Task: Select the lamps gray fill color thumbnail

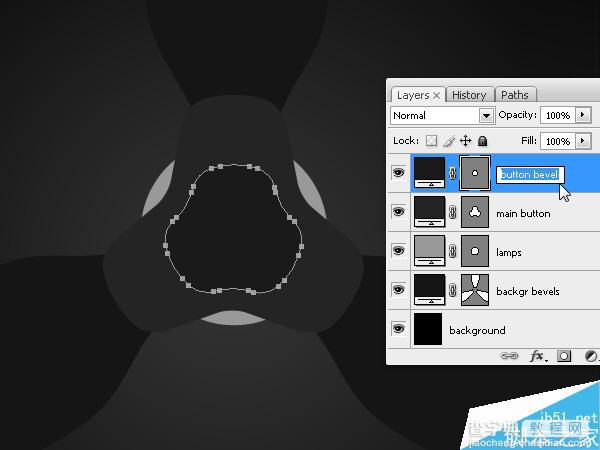Action: tap(429, 250)
